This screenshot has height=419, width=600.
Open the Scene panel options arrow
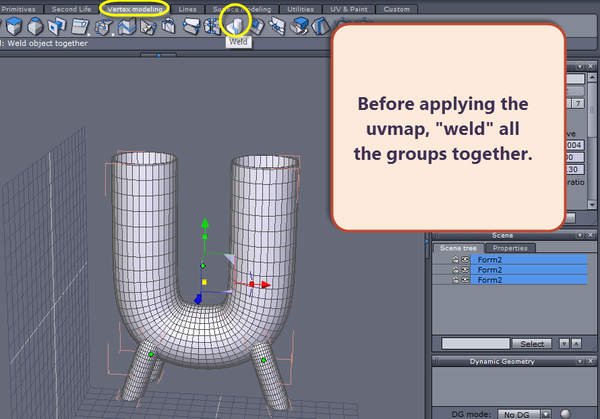(580, 235)
